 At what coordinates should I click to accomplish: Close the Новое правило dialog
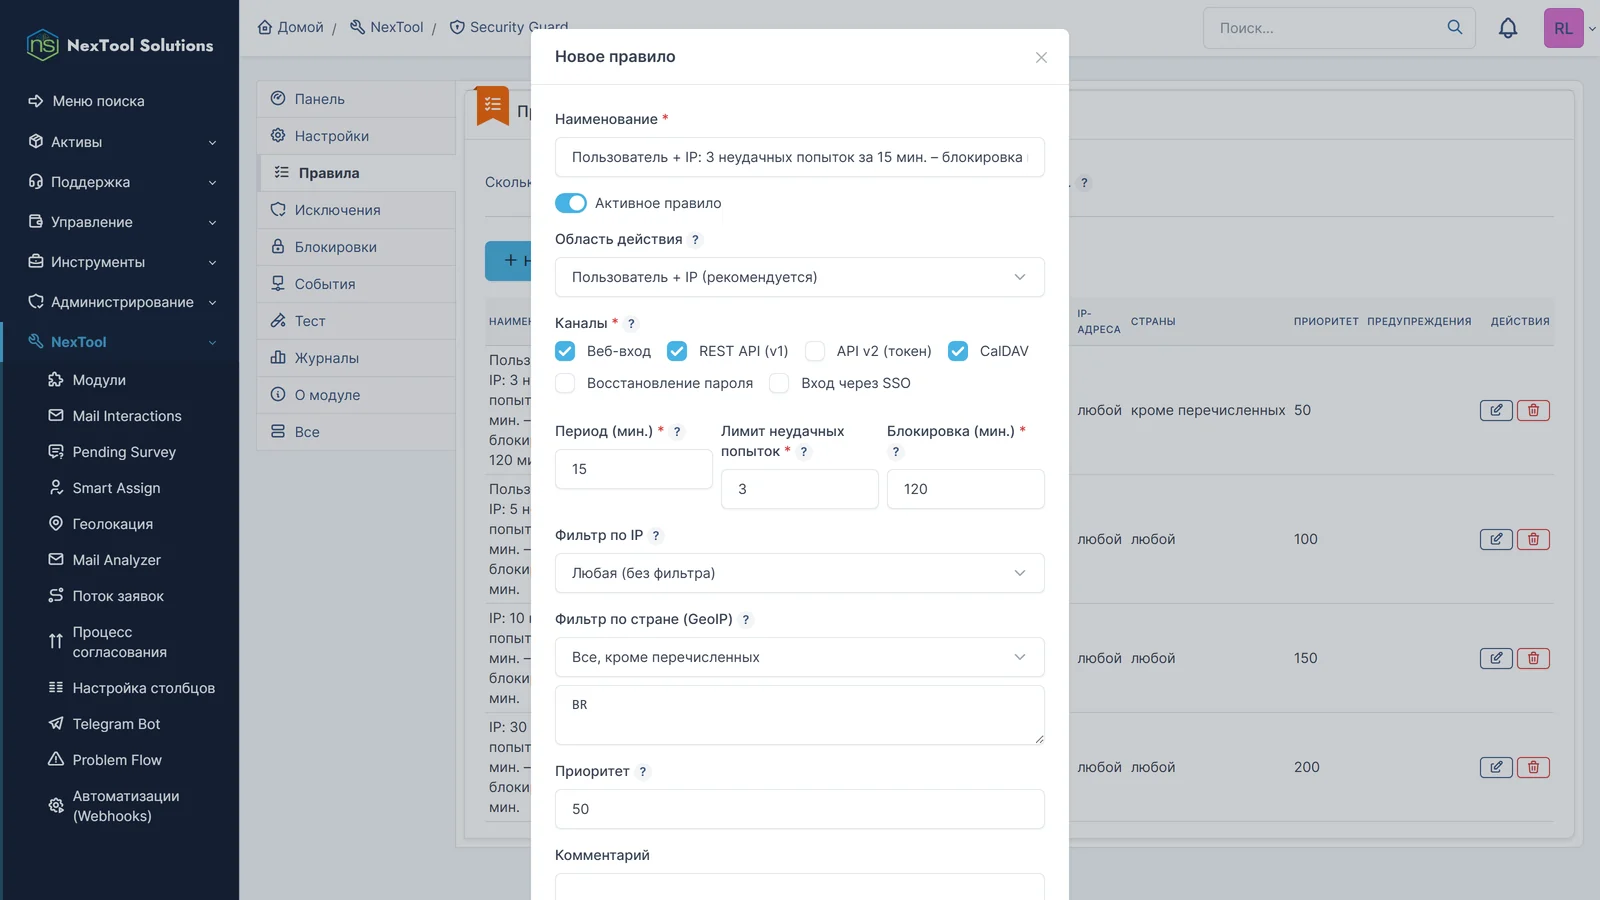pyautogui.click(x=1041, y=57)
